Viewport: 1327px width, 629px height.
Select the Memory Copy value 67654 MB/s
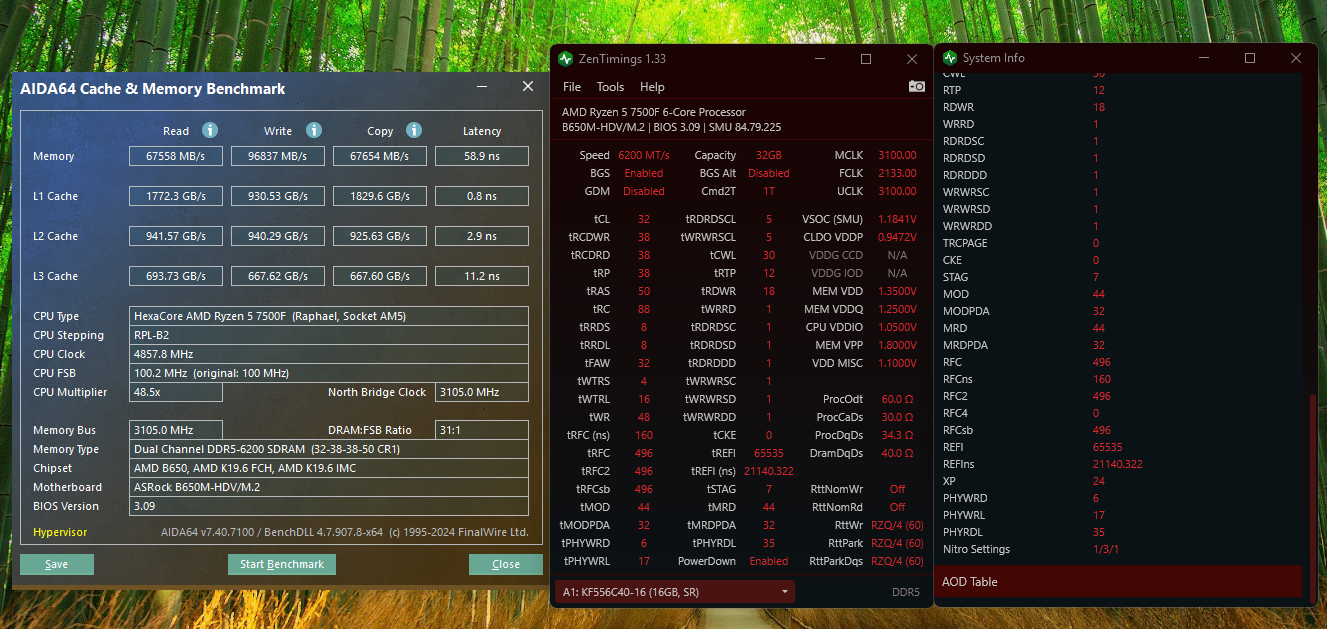[380, 156]
